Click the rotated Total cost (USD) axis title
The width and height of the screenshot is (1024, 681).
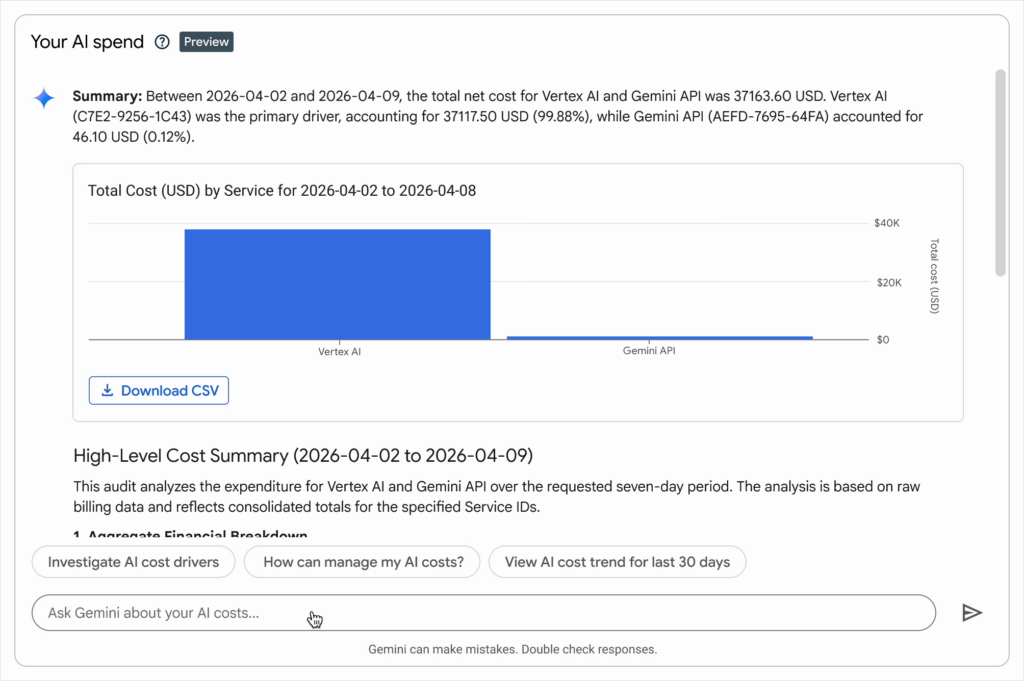(x=935, y=276)
